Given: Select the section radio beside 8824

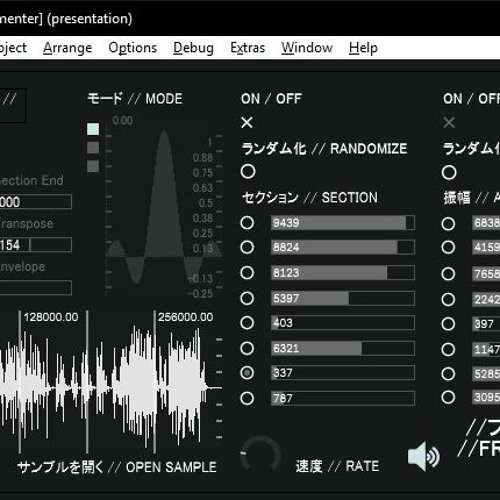Looking at the screenshot, I should [x=247, y=247].
